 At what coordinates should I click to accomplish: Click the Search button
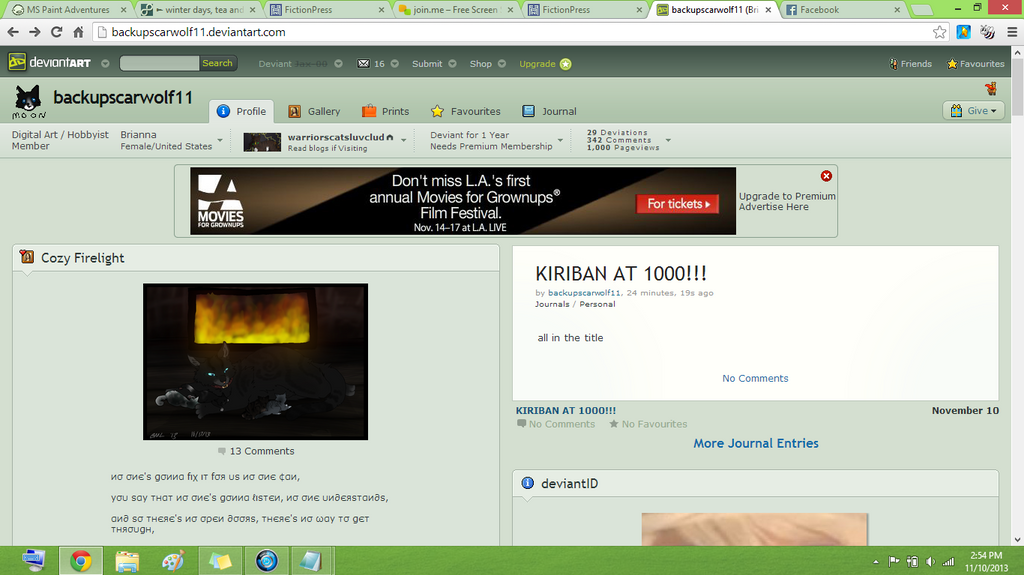tap(217, 63)
